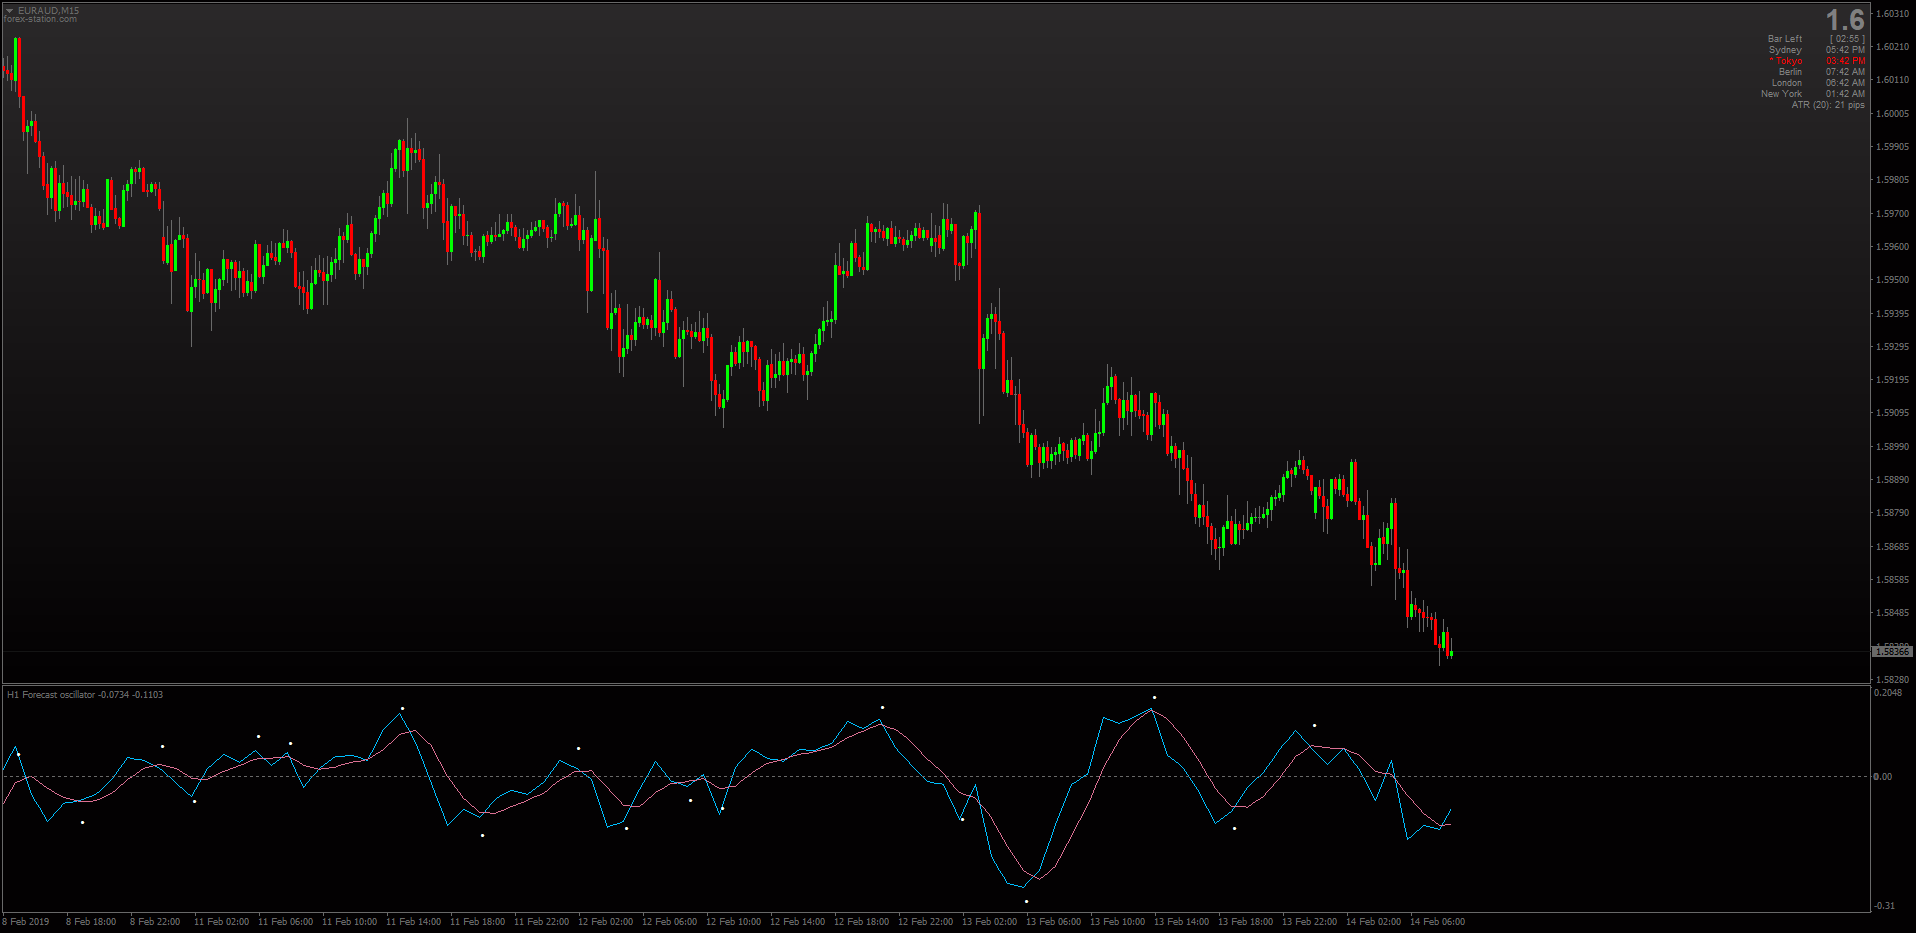
Task: Click the forex-station.com watermark text
Action: (x=40, y=19)
